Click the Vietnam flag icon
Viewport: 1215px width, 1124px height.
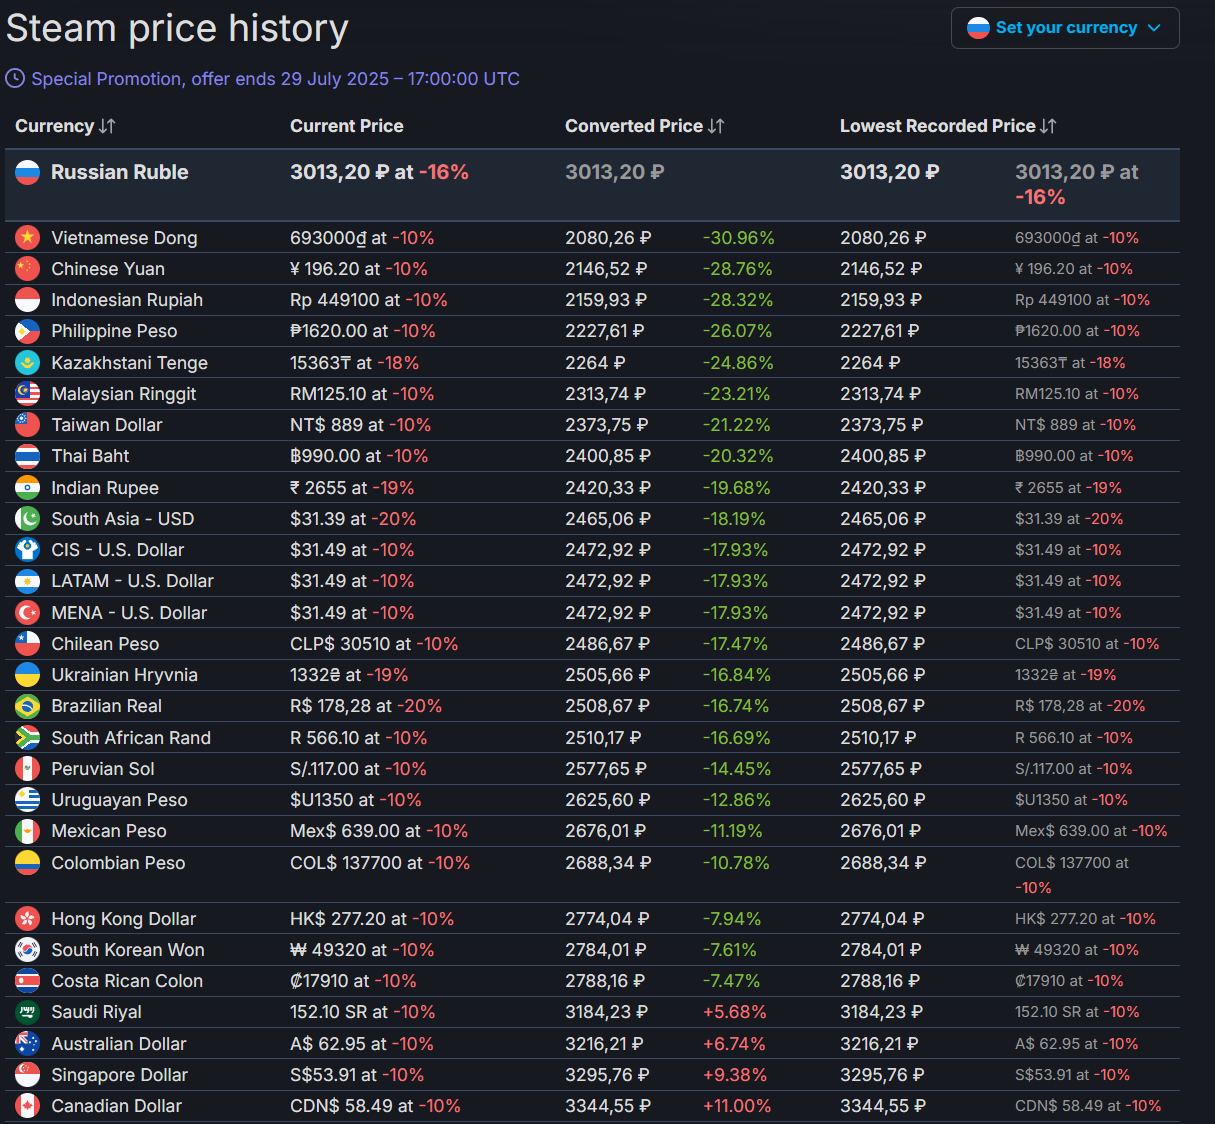pos(28,237)
